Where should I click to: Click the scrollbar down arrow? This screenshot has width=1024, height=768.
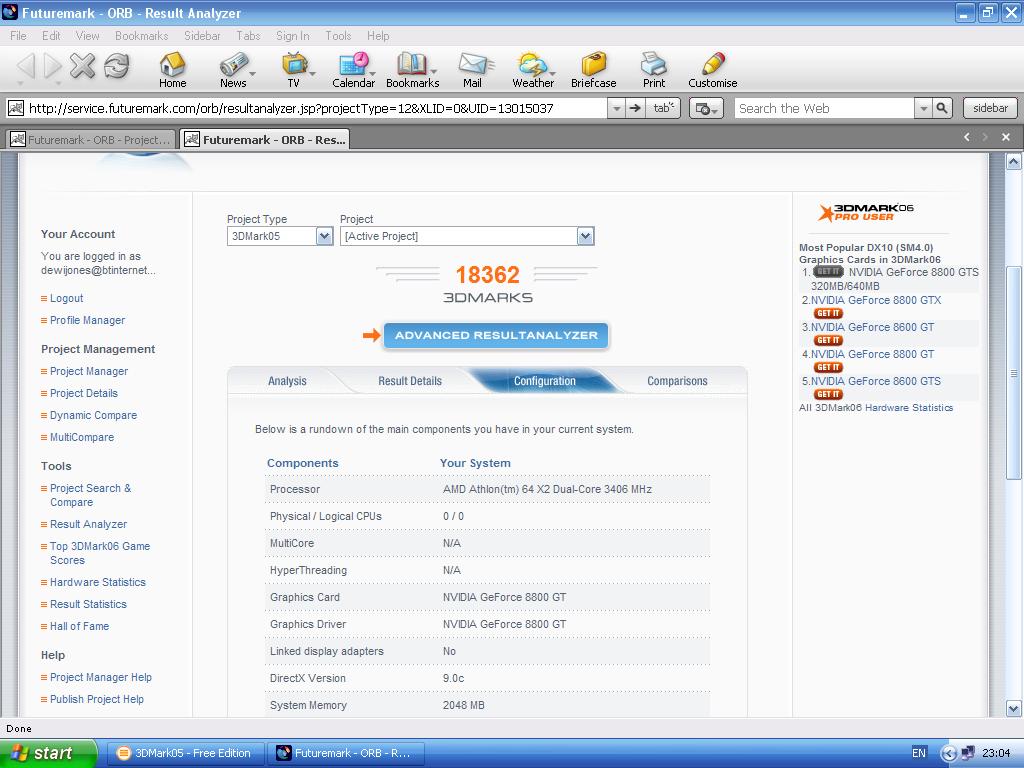point(1013,709)
